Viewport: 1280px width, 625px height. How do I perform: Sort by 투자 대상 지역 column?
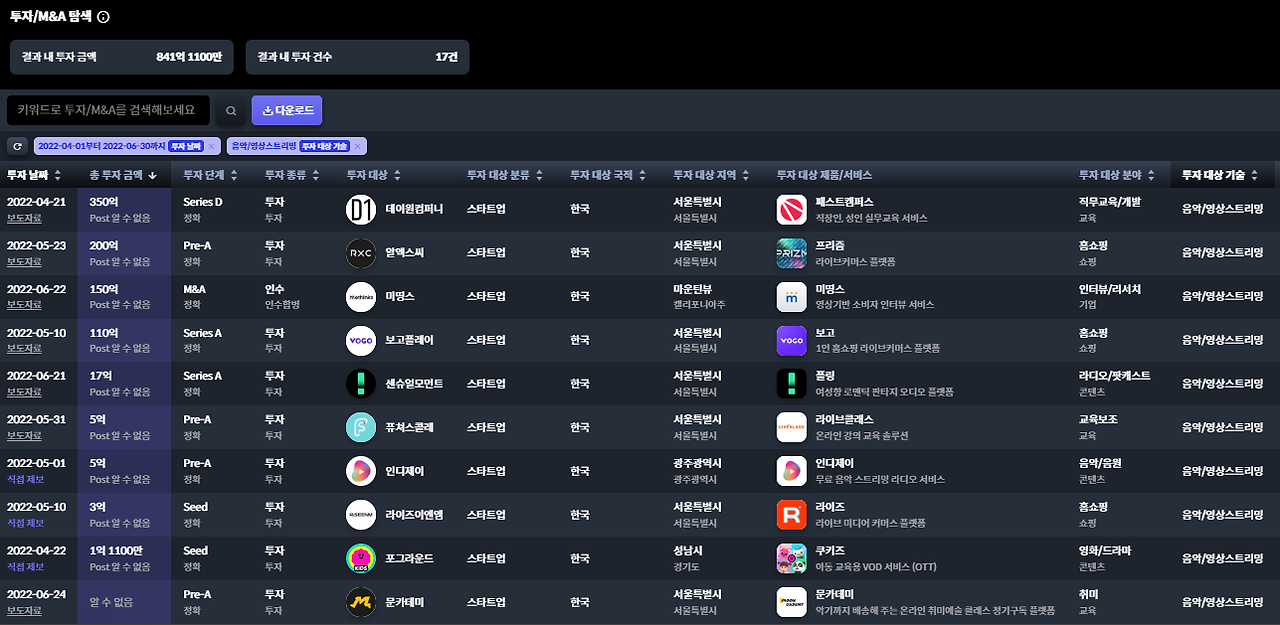tap(712, 175)
